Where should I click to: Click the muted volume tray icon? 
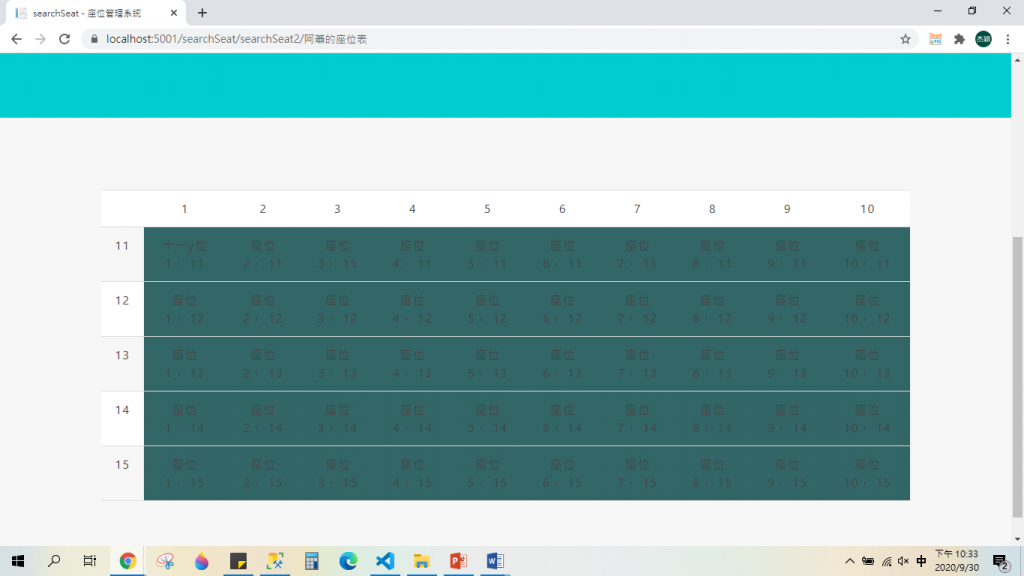click(x=903, y=561)
